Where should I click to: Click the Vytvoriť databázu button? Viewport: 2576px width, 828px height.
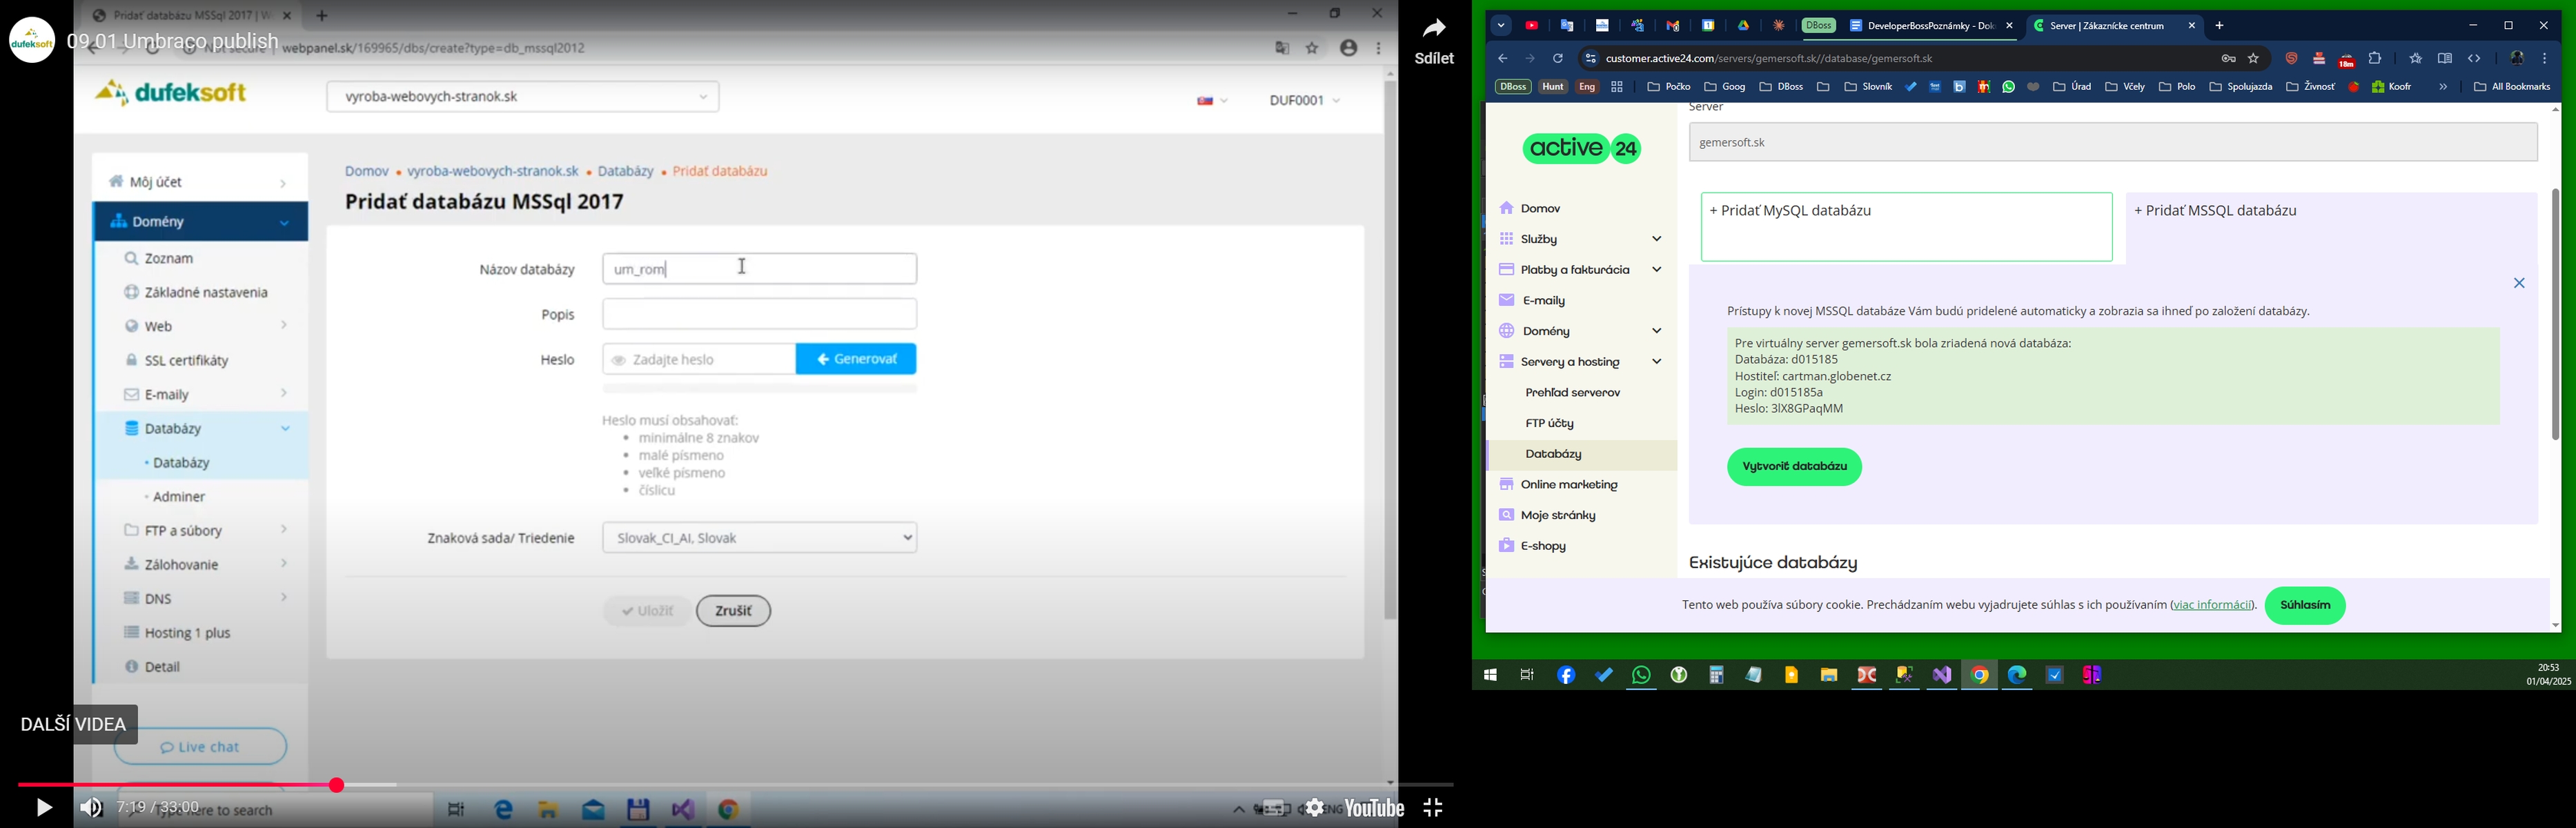pos(1794,467)
